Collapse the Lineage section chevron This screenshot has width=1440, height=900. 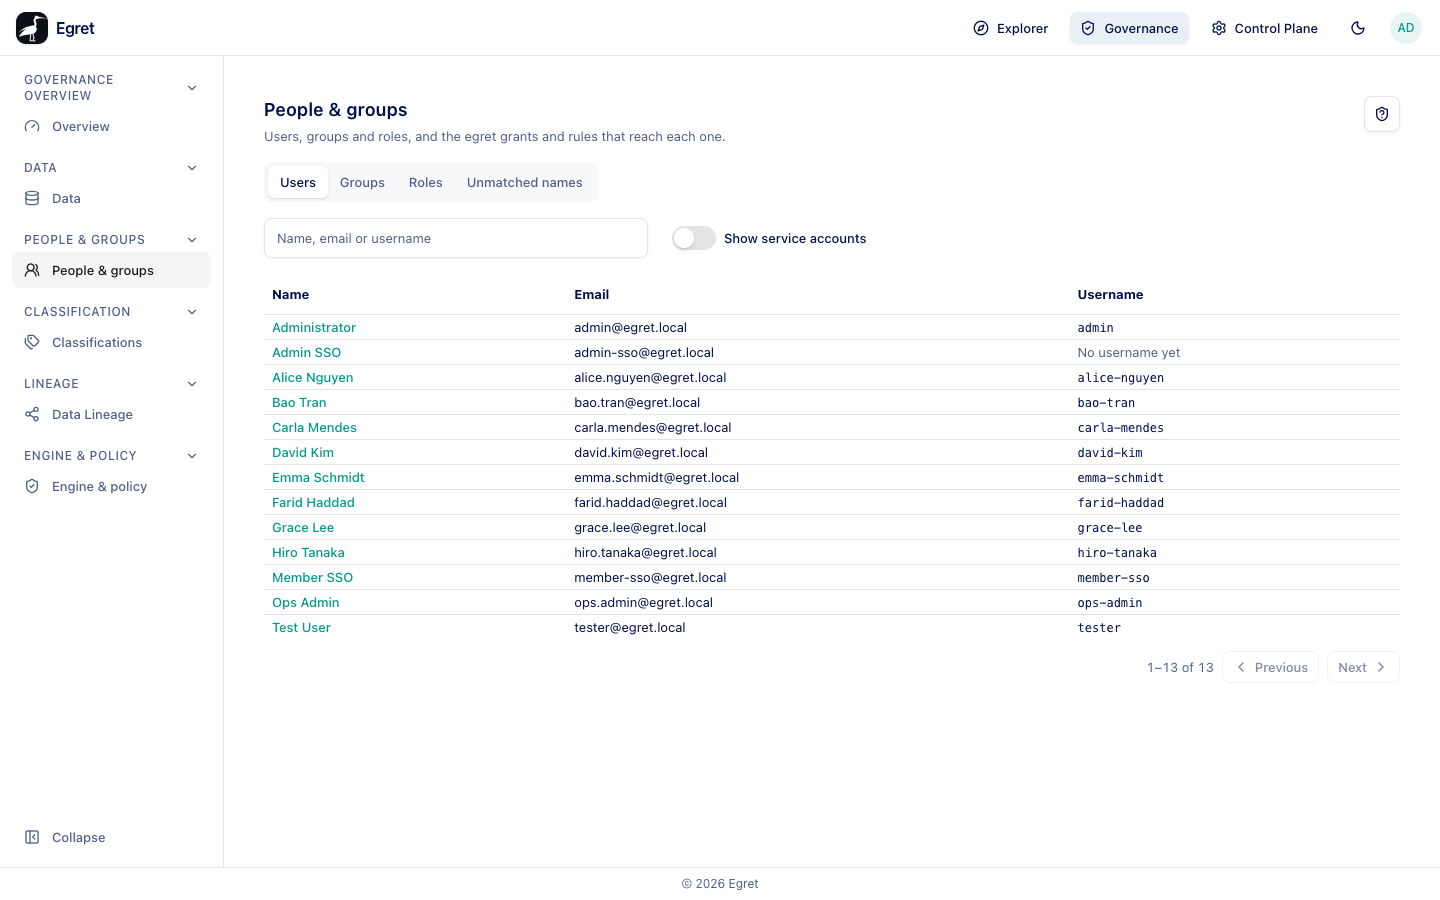(192, 384)
